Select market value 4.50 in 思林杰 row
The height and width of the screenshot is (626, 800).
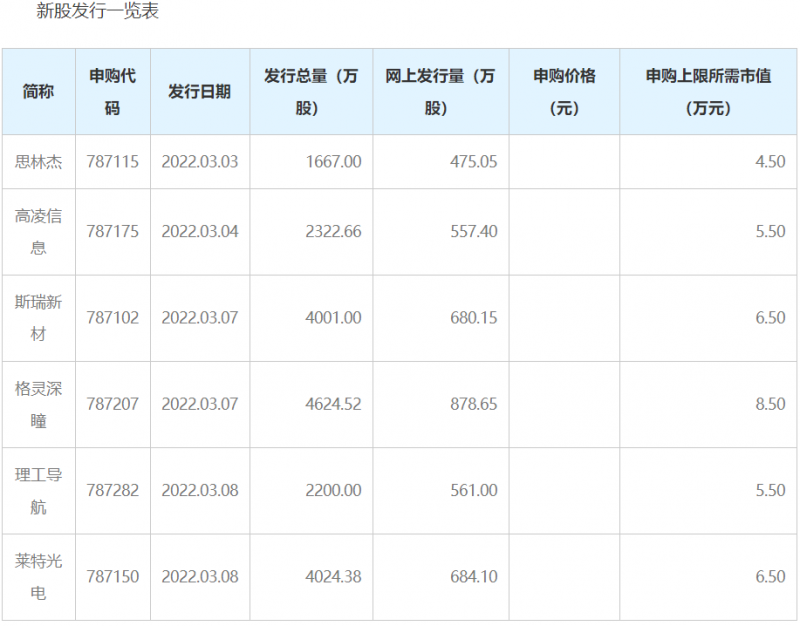(770, 162)
